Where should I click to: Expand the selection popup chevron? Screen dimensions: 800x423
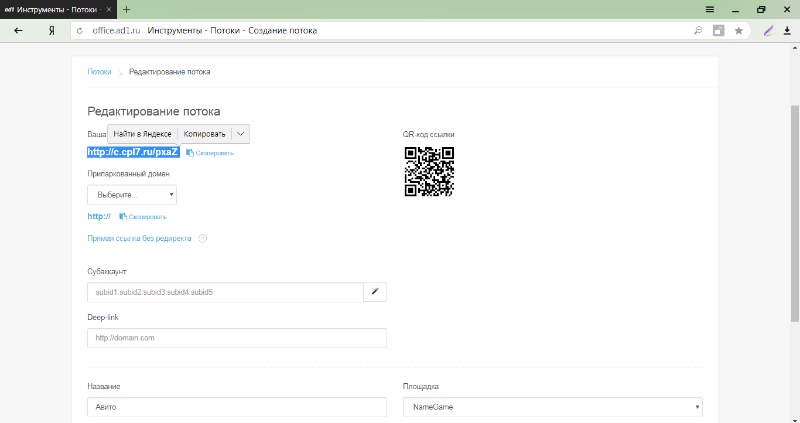[241, 134]
